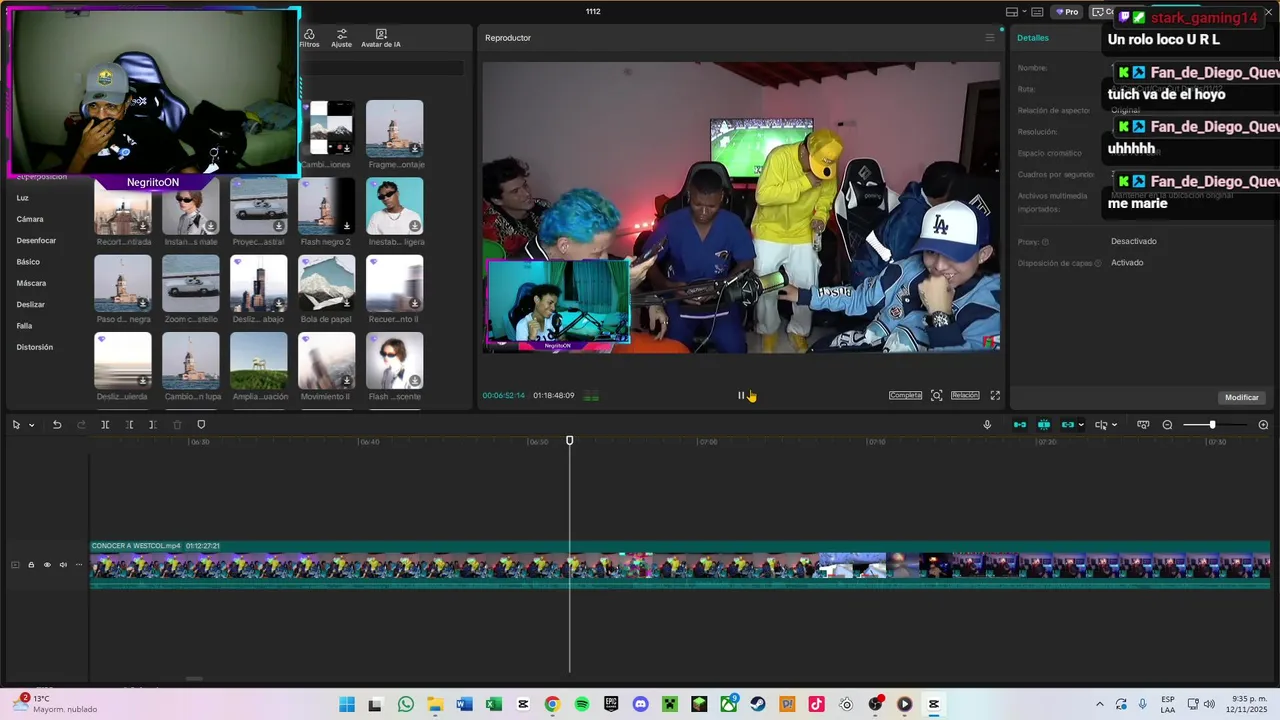Open the Reproductor panel hamburger menu

990,38
